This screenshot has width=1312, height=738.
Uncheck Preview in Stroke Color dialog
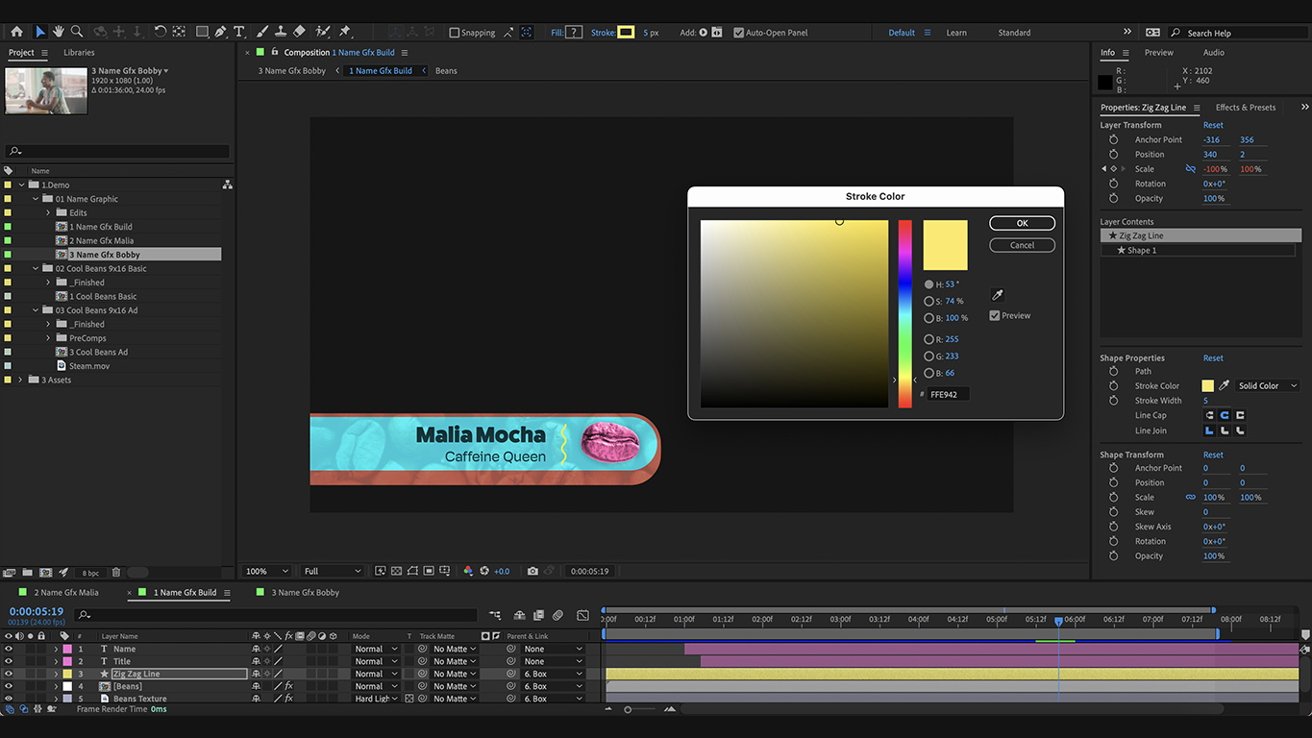point(994,316)
